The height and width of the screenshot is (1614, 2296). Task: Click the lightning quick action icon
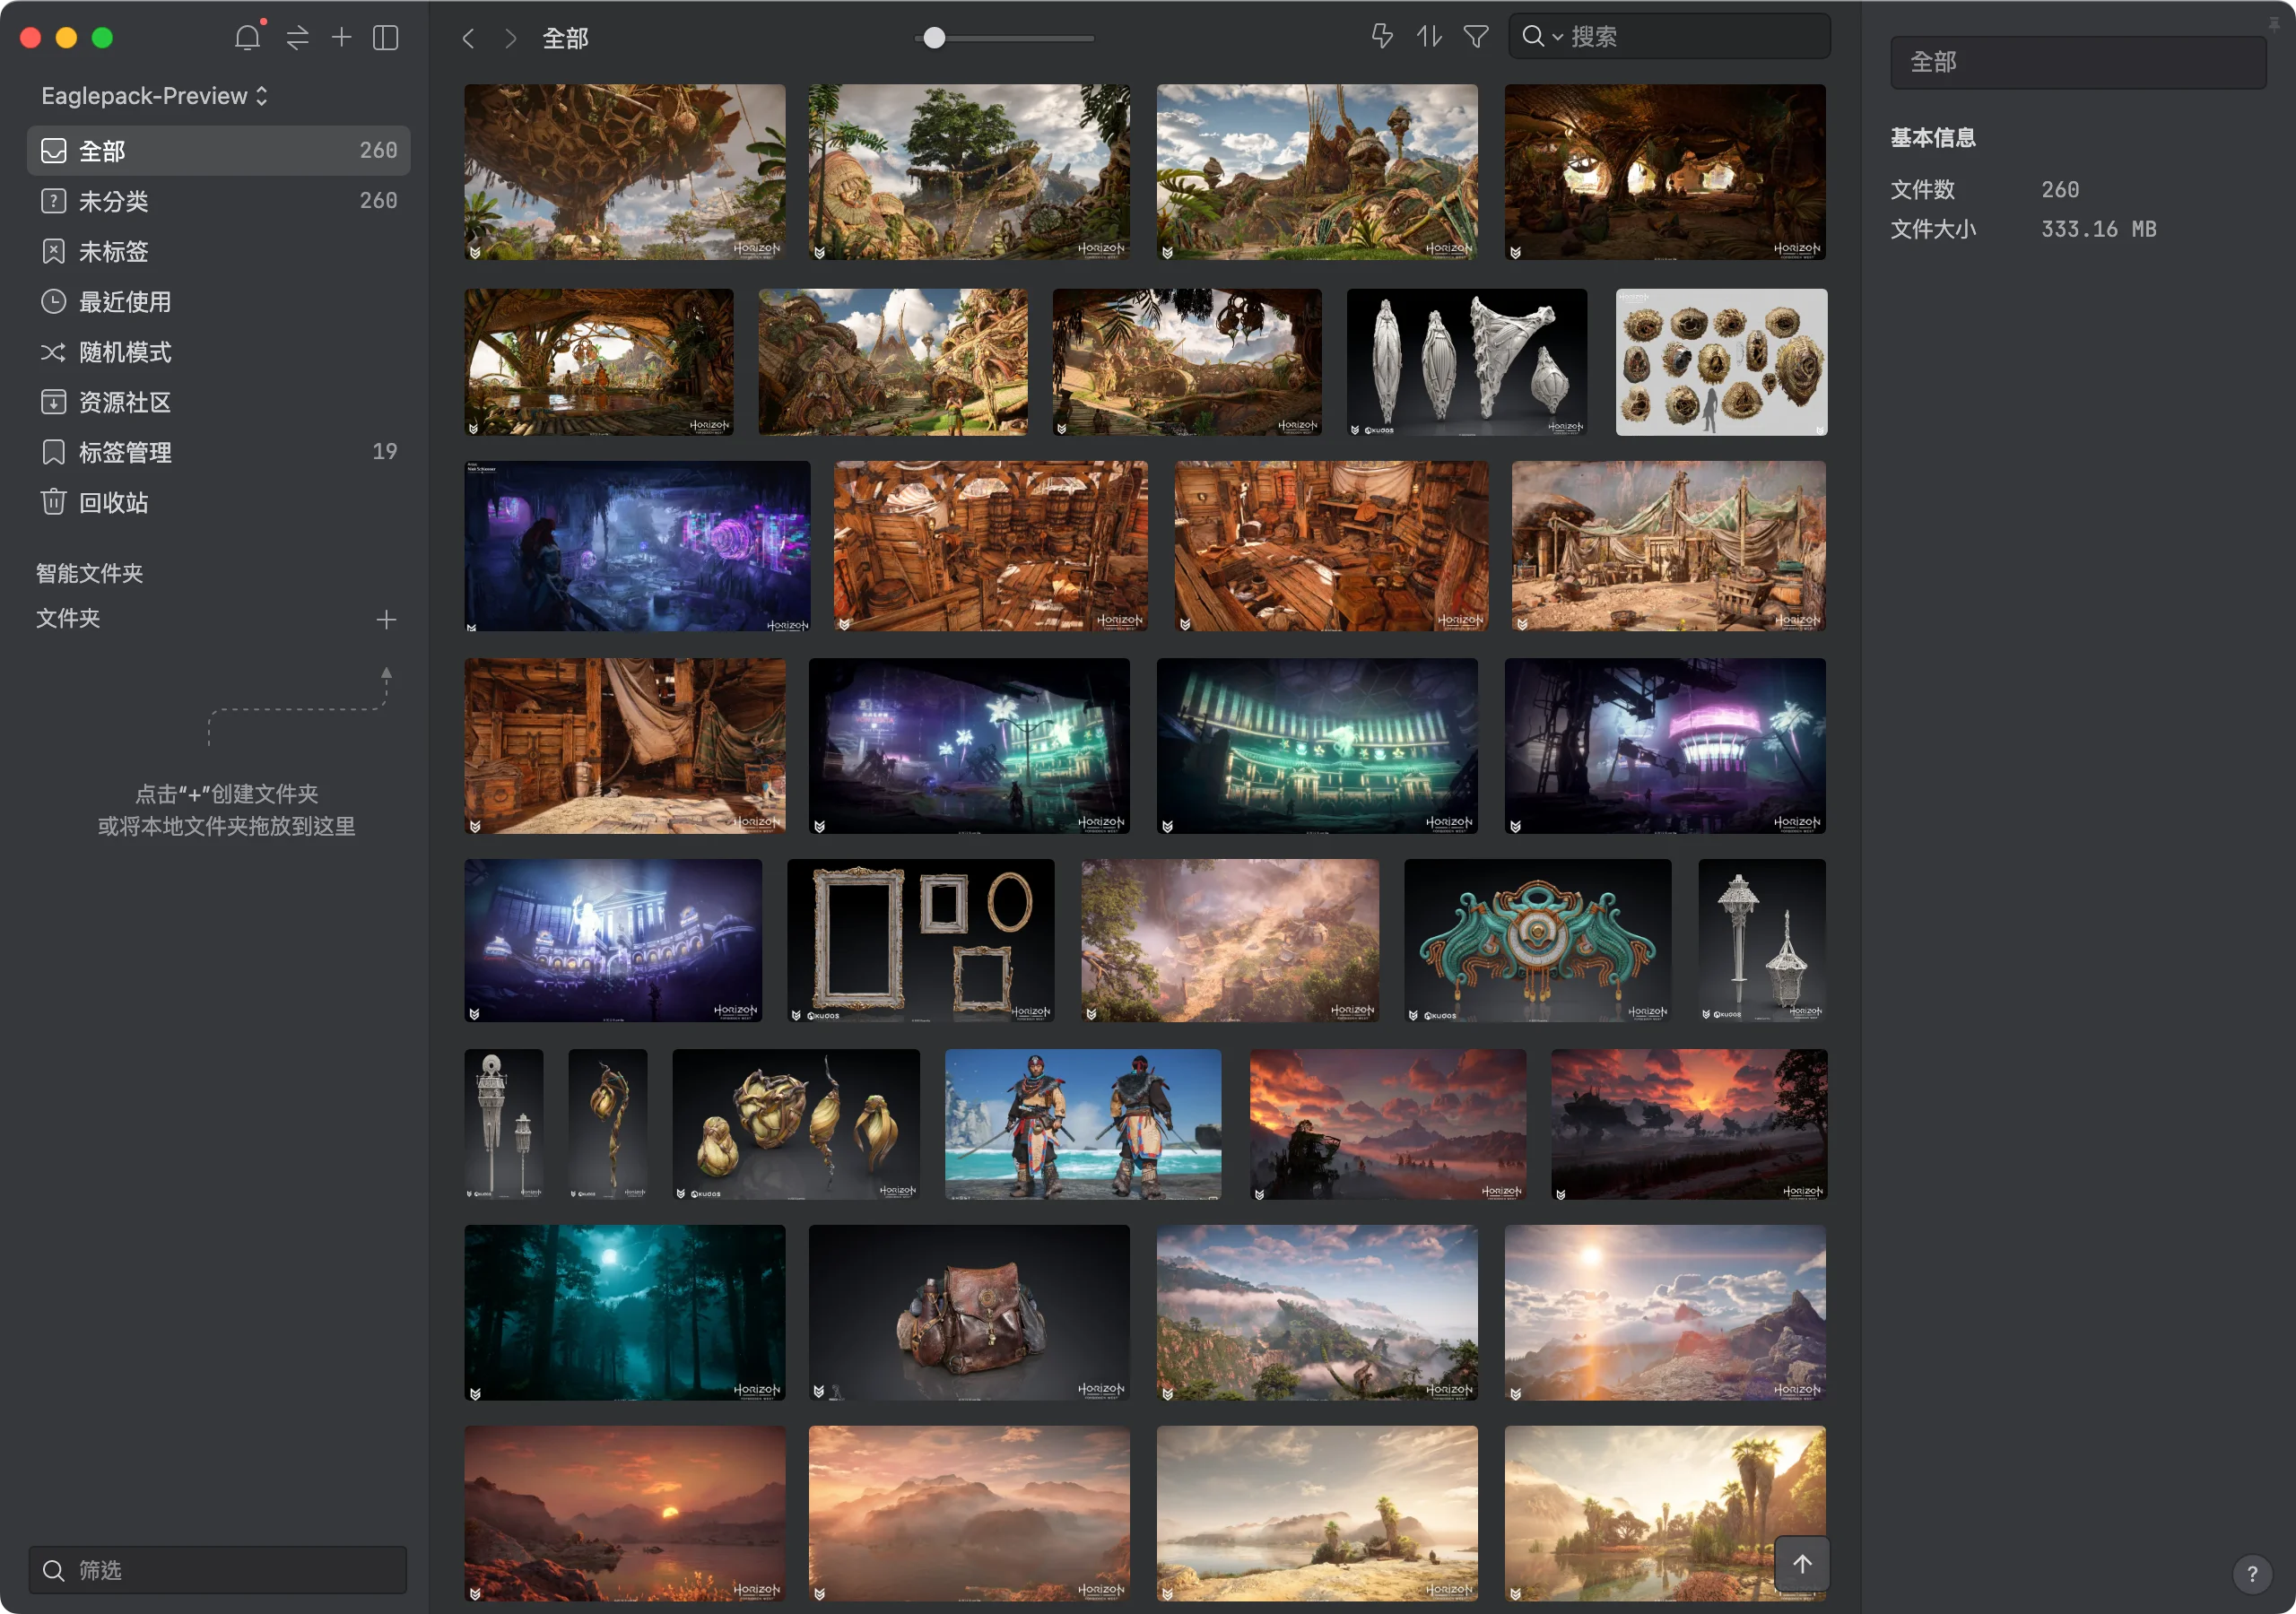click(1381, 37)
